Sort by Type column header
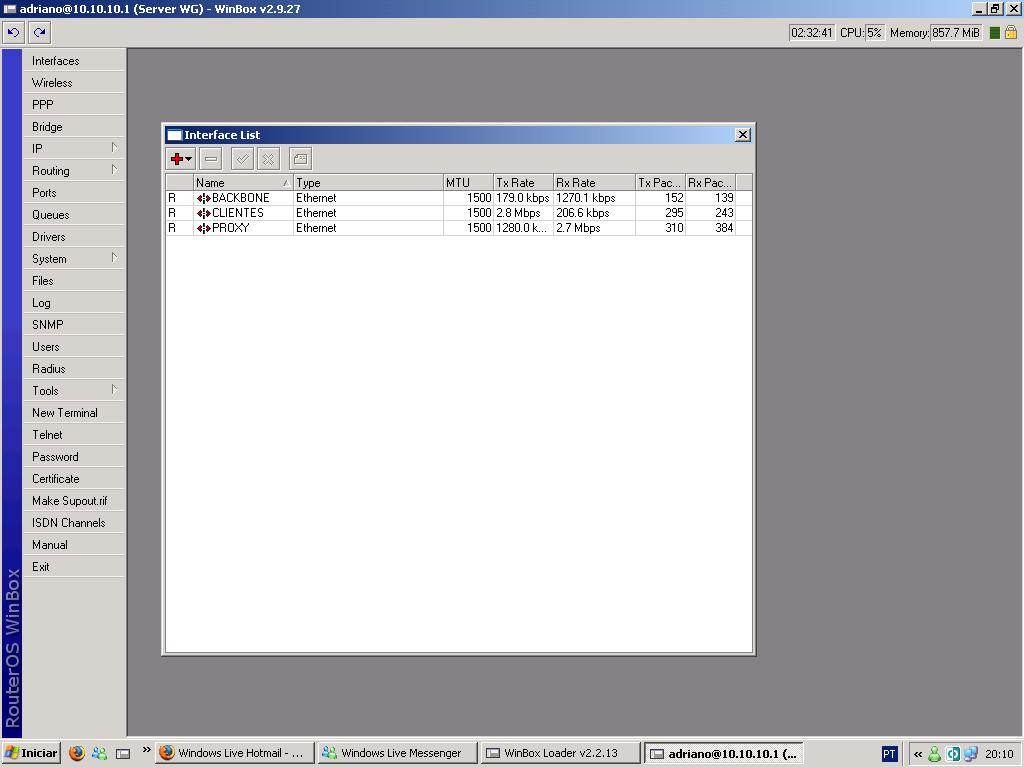Image resolution: width=1024 pixels, height=768 pixels. (x=368, y=183)
